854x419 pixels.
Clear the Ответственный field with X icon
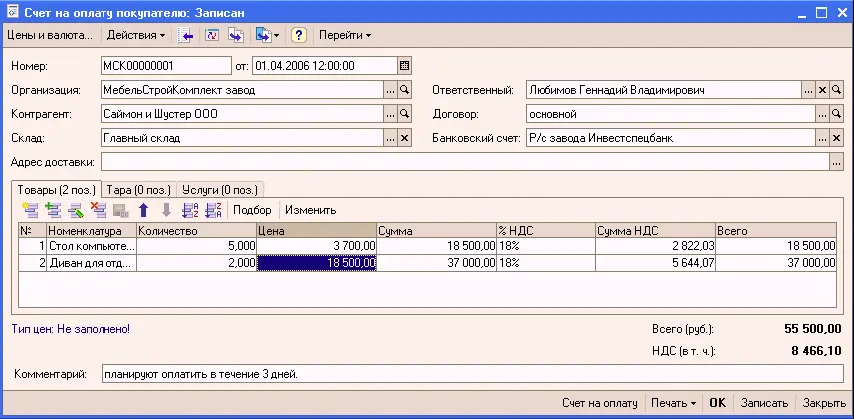[823, 90]
